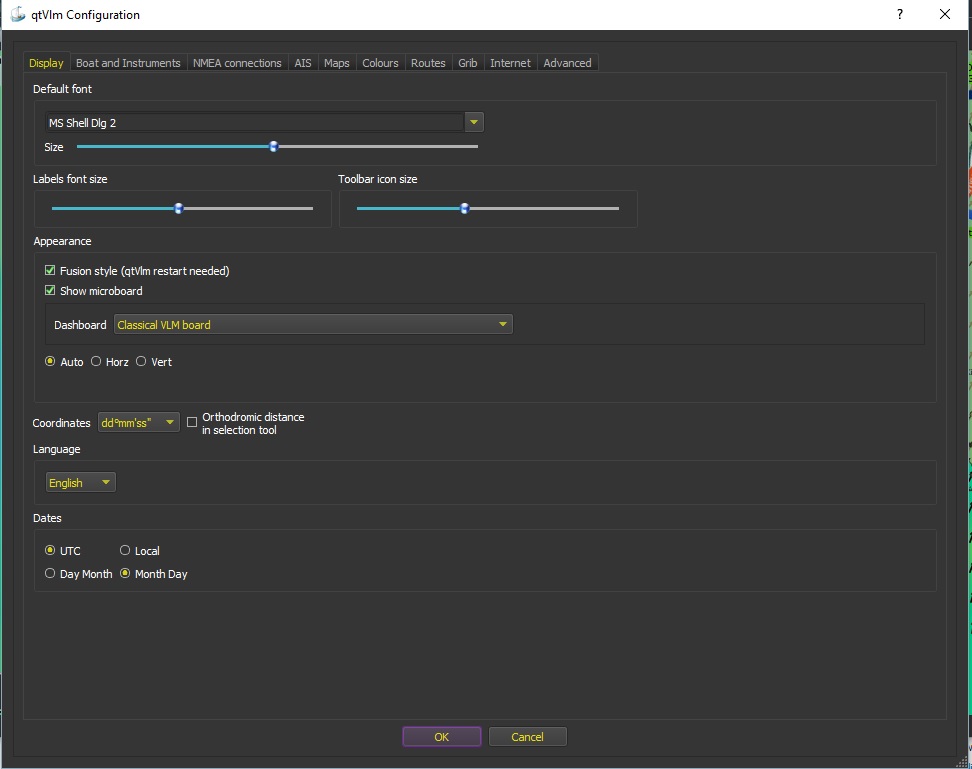Open the Coordinates format dropdown
The image size is (972, 769).
click(x=139, y=423)
